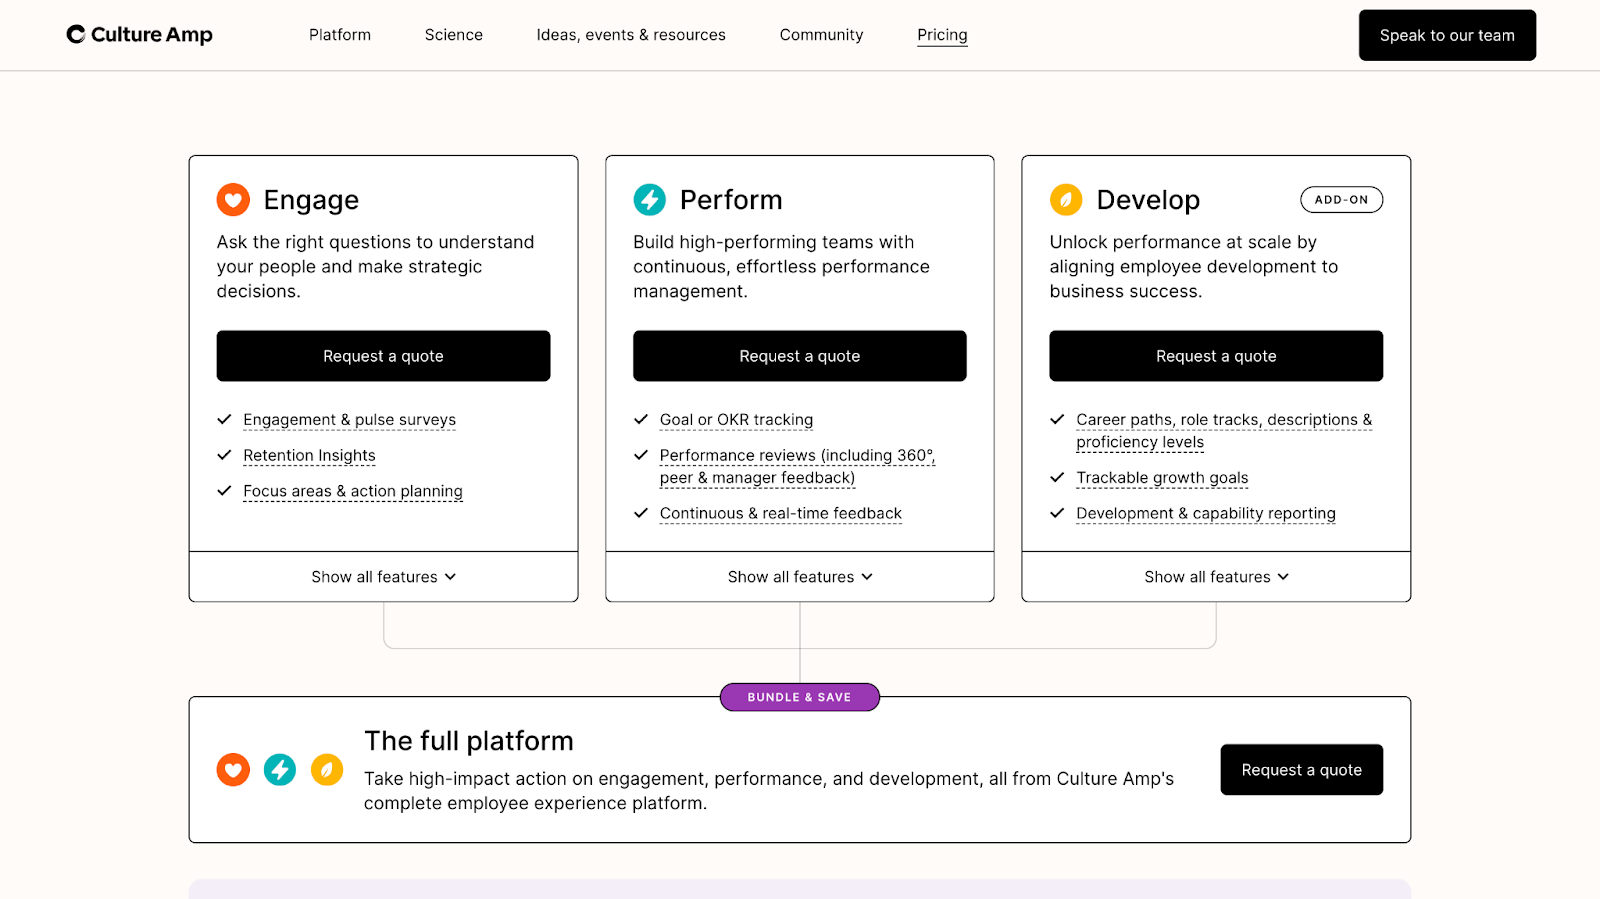This screenshot has height=899, width=1600.
Task: Open Ideas, events & resources menu
Action: (x=631, y=35)
